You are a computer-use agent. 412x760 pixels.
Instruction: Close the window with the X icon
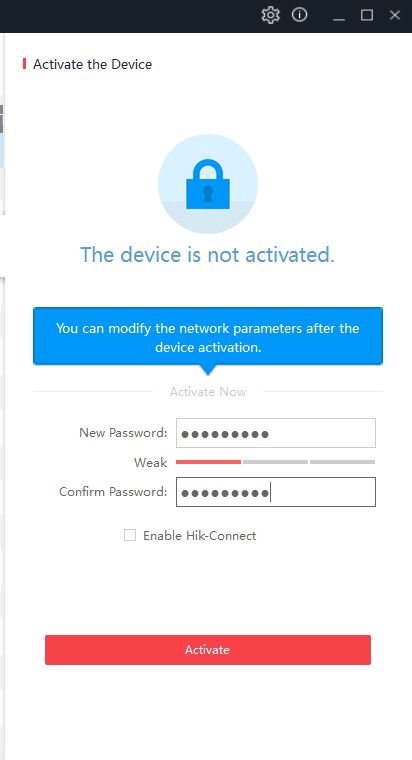[x=395, y=15]
